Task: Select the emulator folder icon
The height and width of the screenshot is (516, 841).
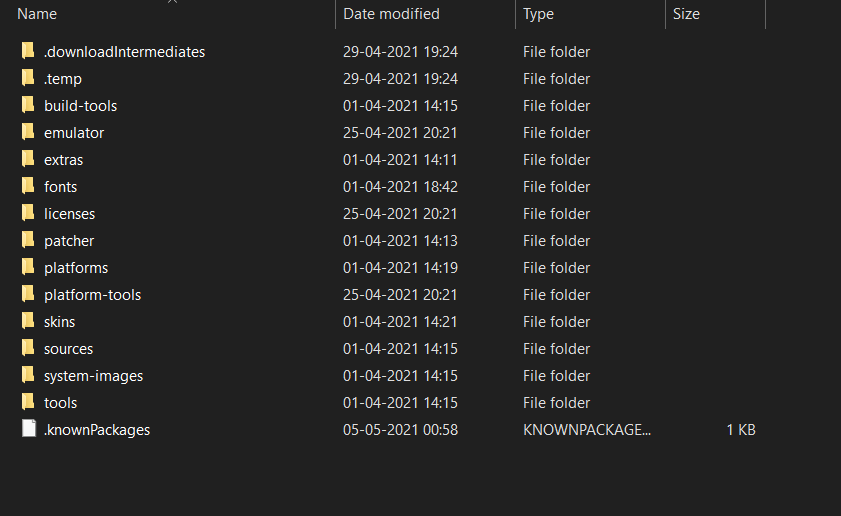Action: click(x=28, y=132)
